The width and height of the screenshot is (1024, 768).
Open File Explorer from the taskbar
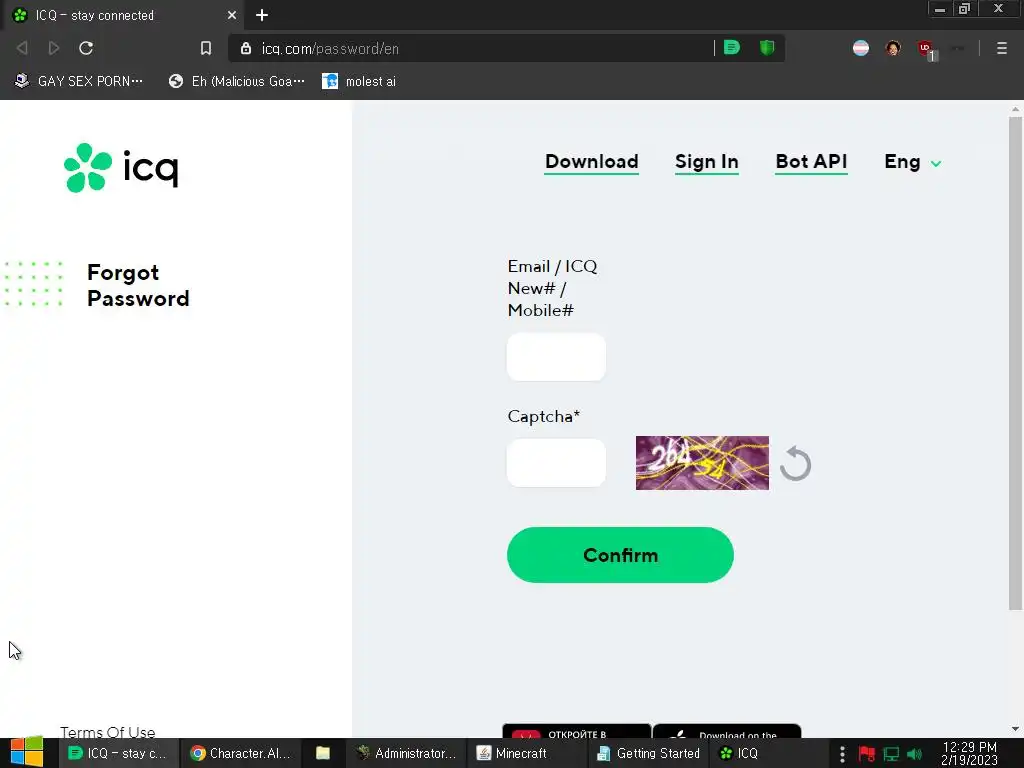click(x=323, y=753)
